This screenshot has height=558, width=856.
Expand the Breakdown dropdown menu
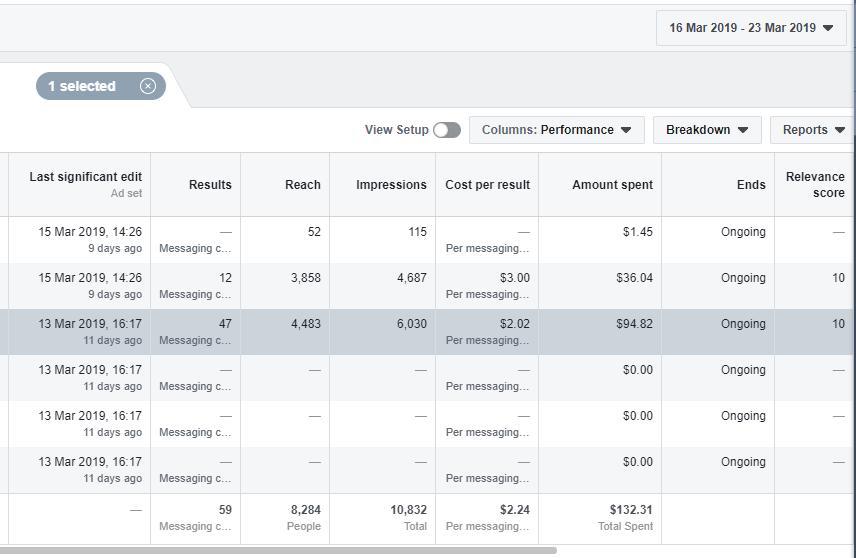[x=707, y=130]
